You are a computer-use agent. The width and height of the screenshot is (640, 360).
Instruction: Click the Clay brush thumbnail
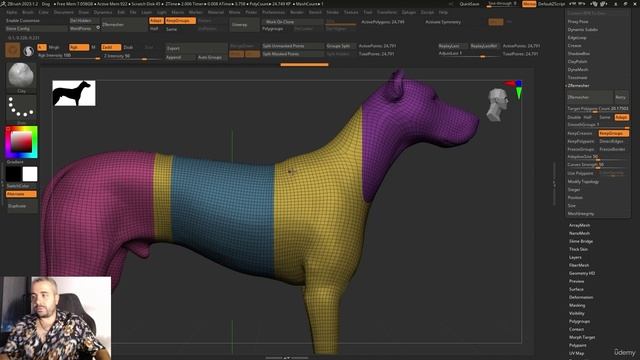point(21,78)
